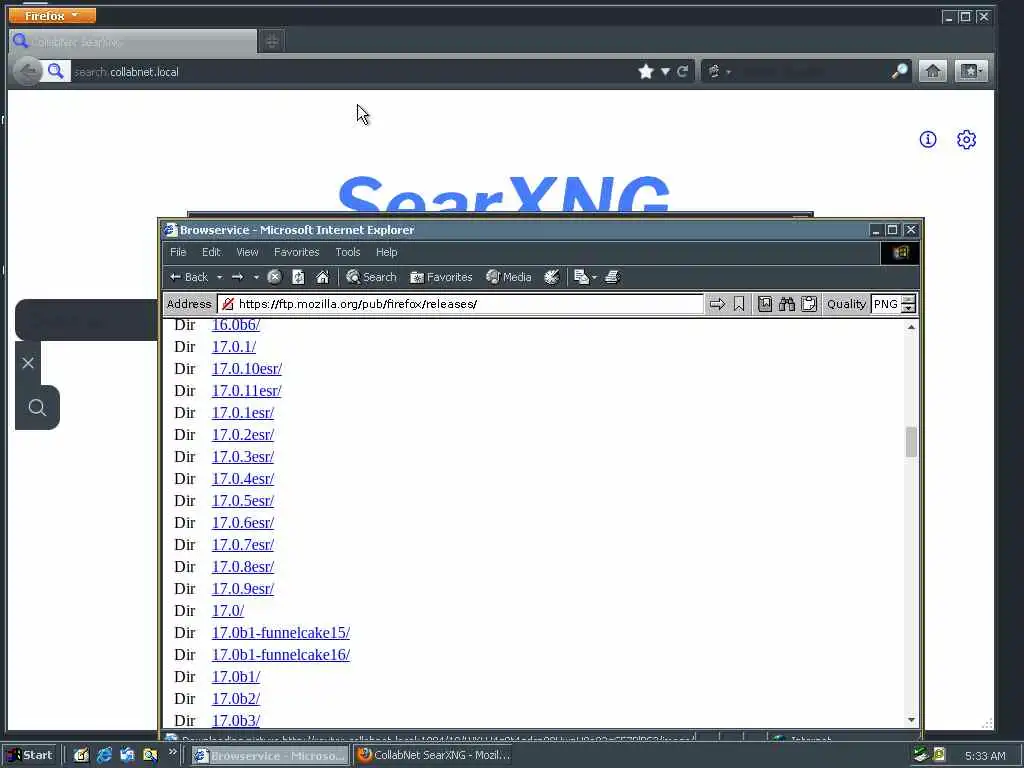
Task: Click the clipboard icon in Browservice toolbar
Action: (809, 304)
